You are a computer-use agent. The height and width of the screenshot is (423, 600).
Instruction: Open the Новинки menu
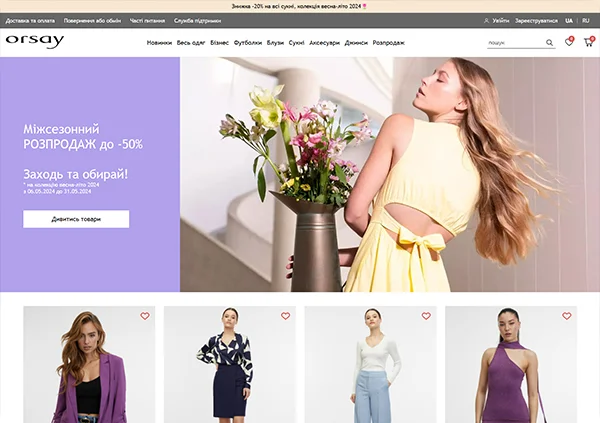coord(159,43)
